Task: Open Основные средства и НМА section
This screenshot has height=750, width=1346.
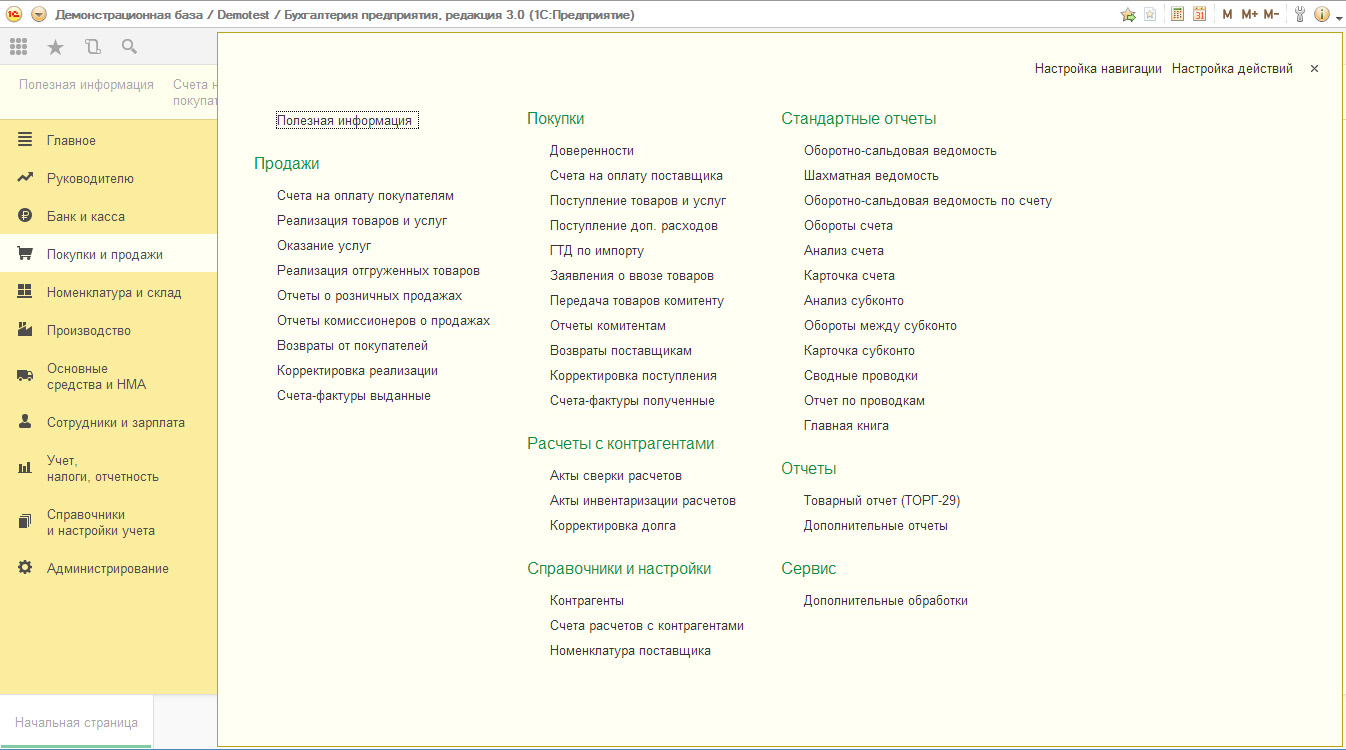Action: click(x=108, y=376)
